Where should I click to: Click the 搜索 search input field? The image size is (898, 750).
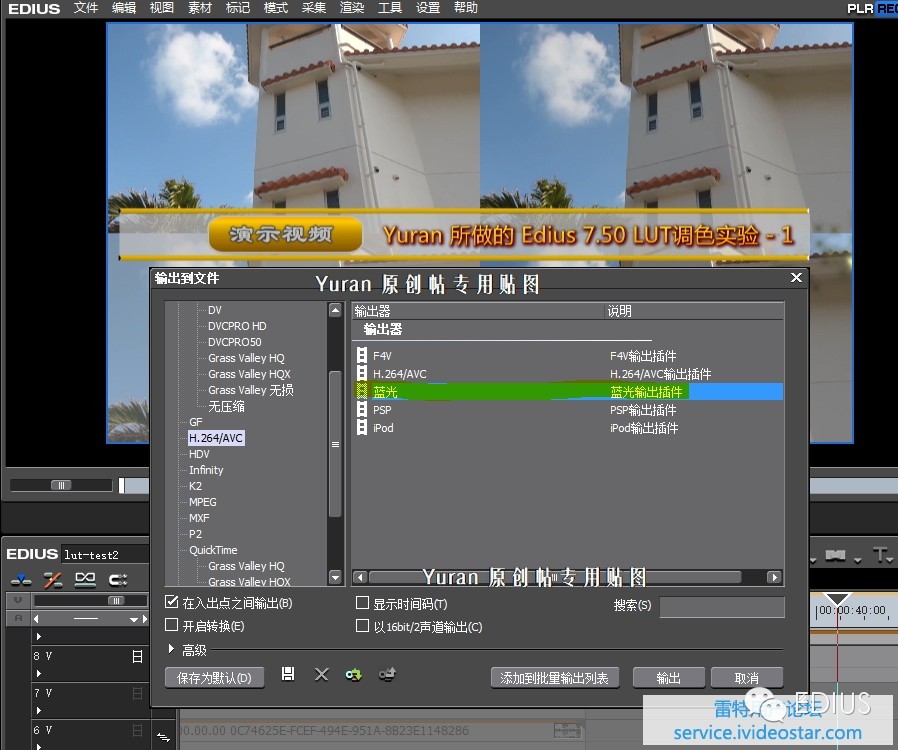721,606
